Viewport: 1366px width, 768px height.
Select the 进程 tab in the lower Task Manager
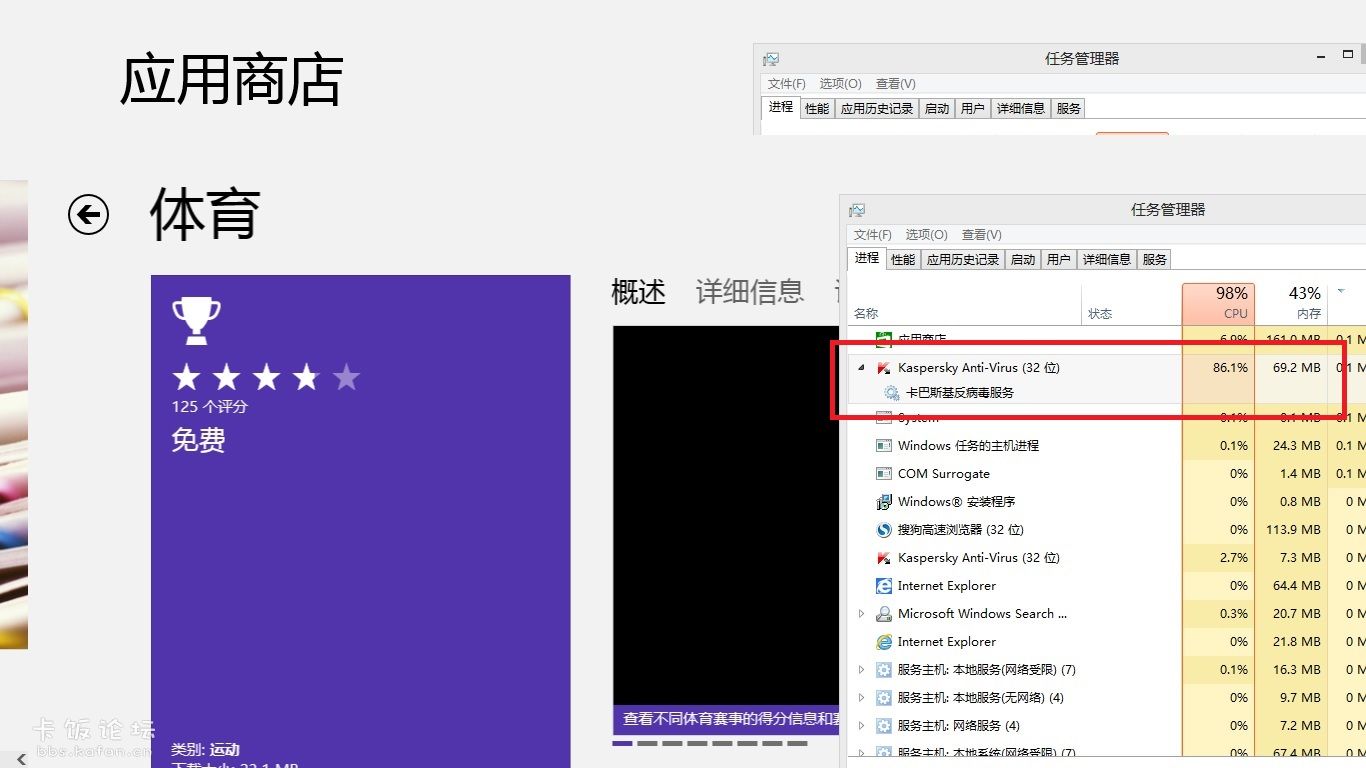point(867,258)
